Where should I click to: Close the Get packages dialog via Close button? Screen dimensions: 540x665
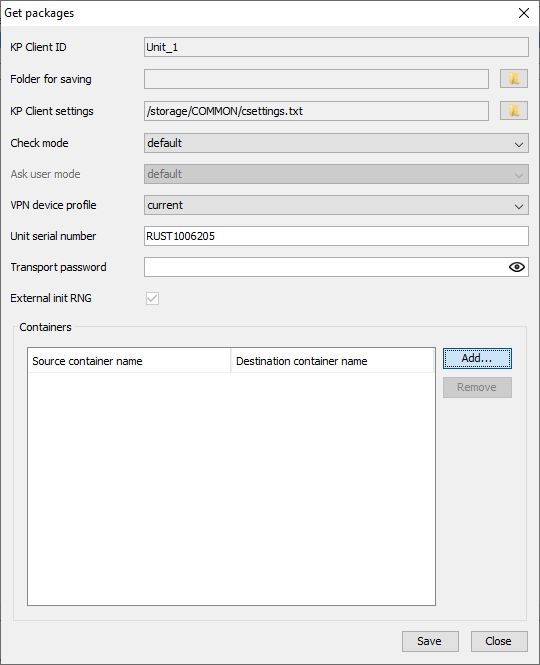coord(499,641)
